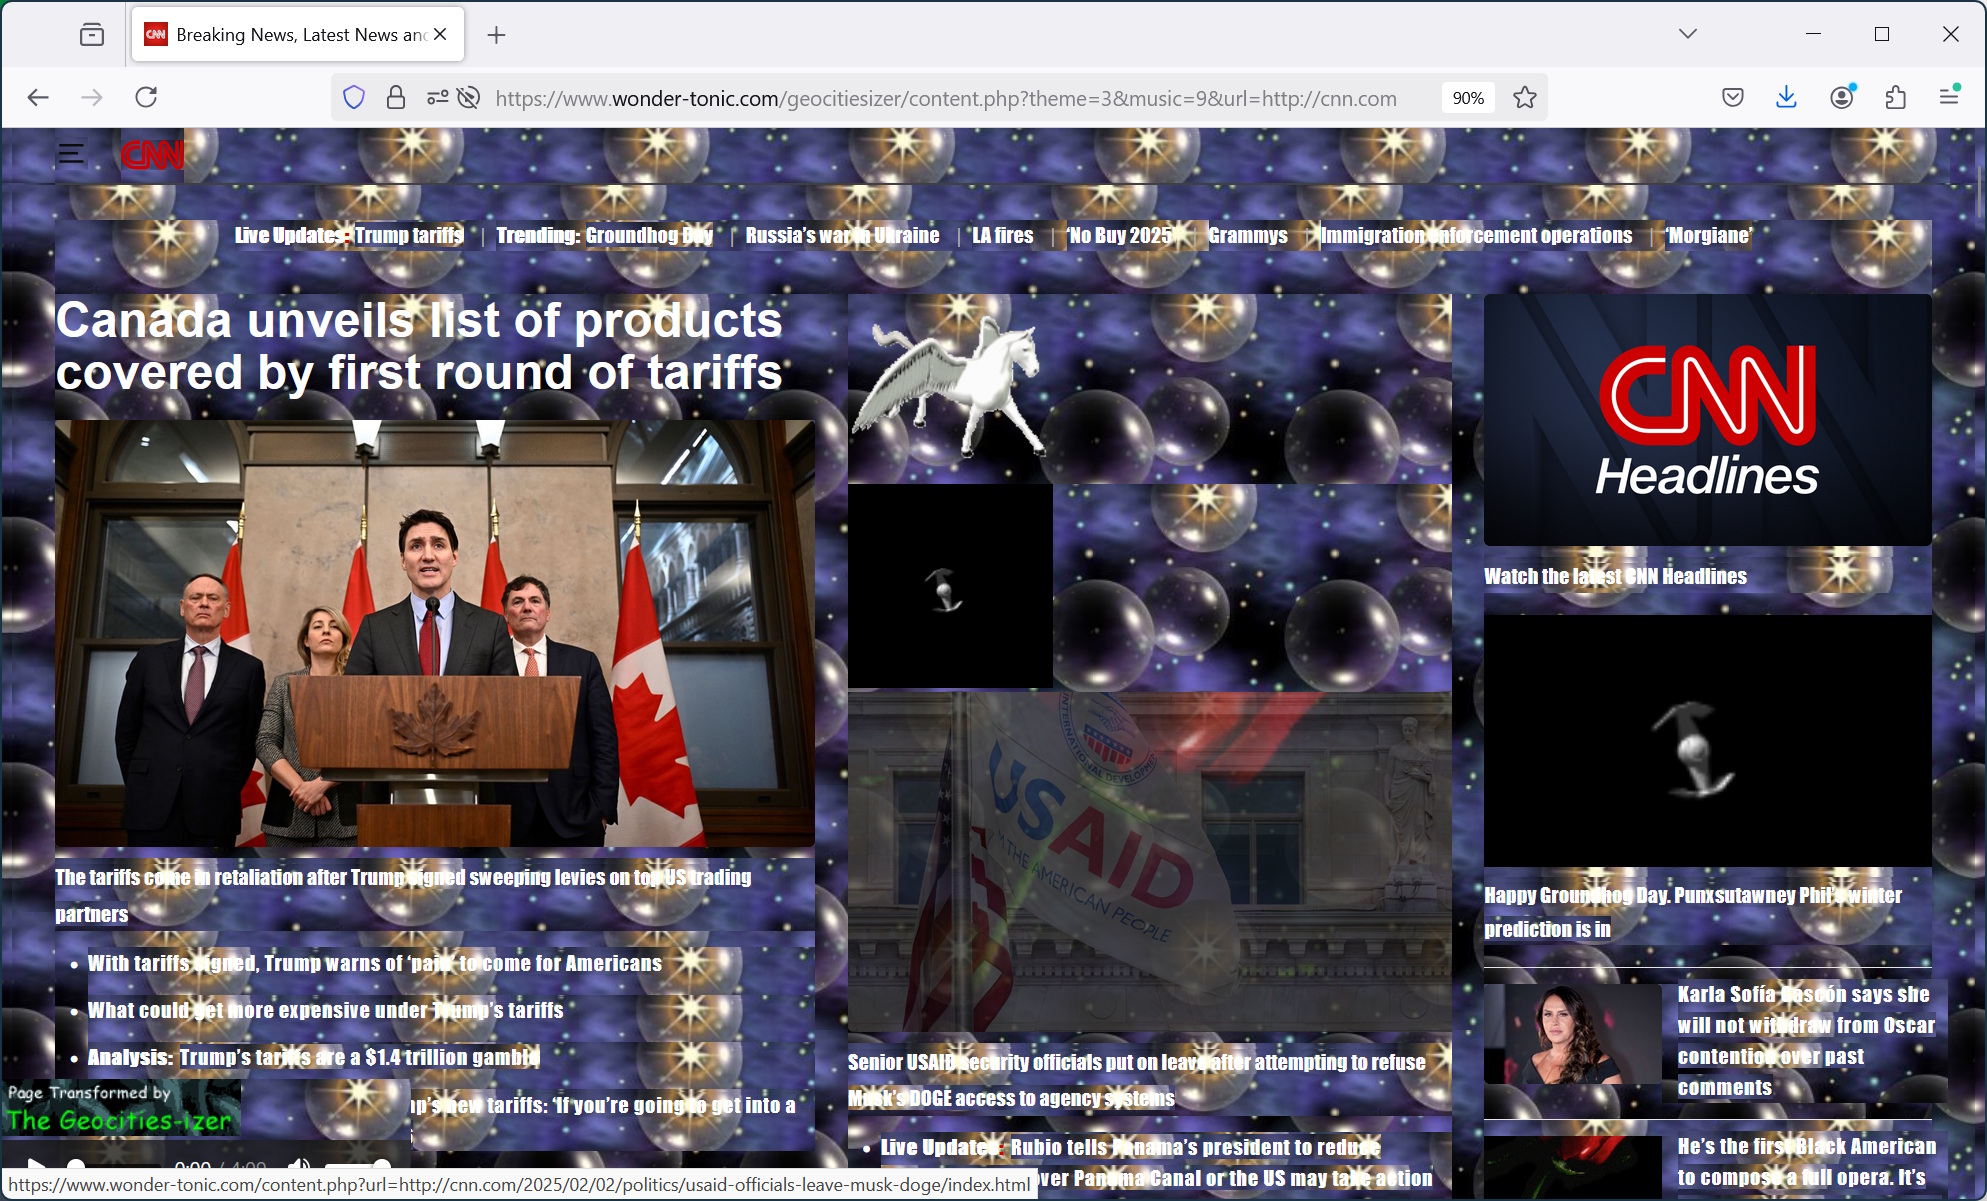
Task: Focus the URL address bar
Action: coord(945,98)
